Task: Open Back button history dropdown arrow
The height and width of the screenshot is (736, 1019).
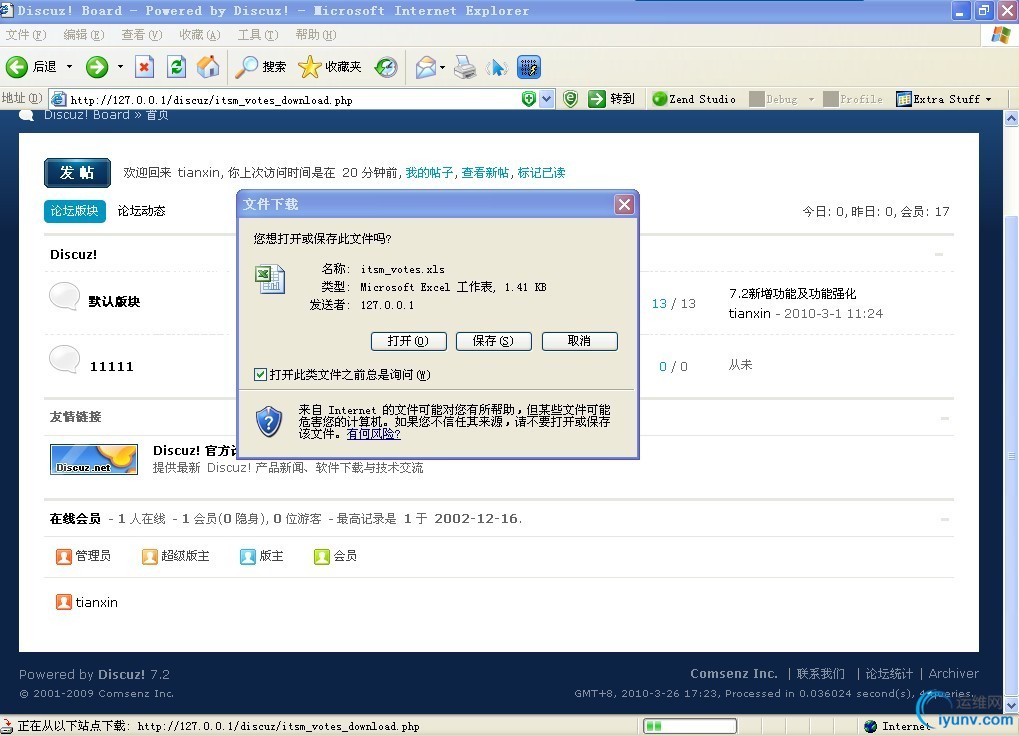Action: [x=69, y=67]
